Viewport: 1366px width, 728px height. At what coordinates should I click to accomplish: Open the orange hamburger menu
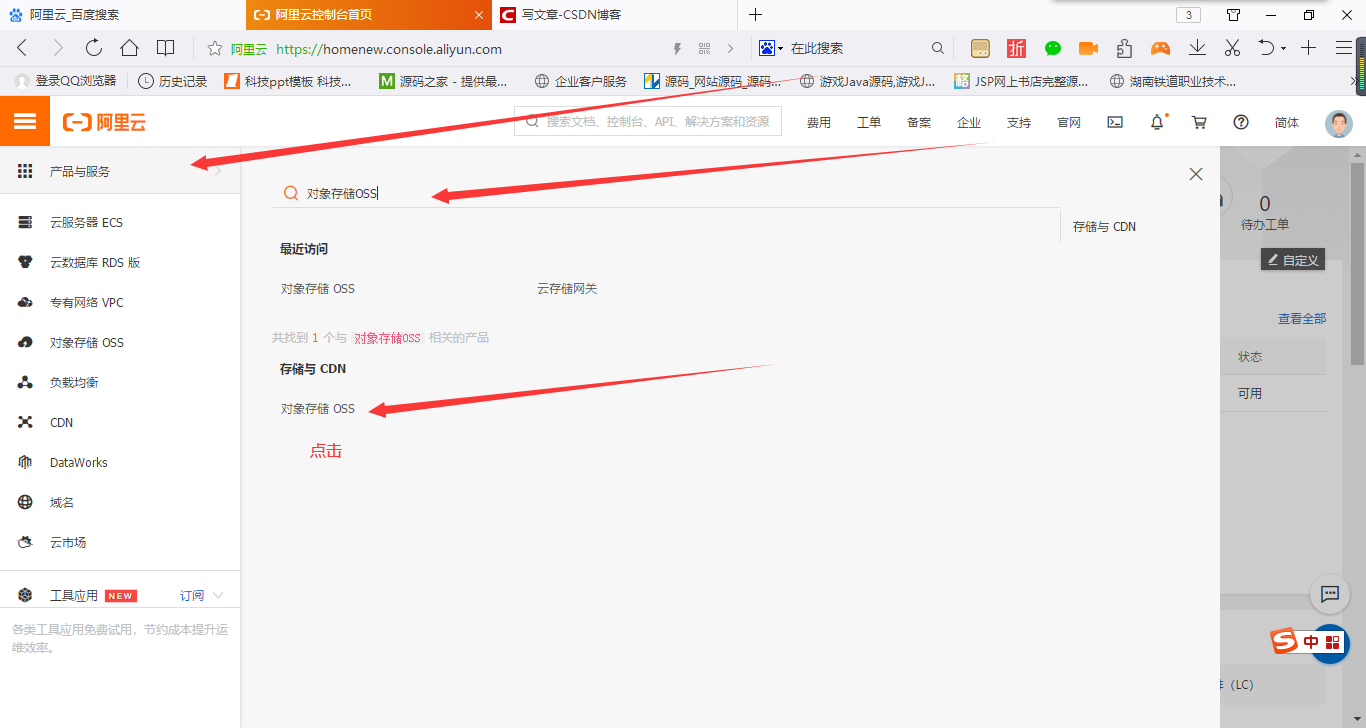(x=24, y=120)
